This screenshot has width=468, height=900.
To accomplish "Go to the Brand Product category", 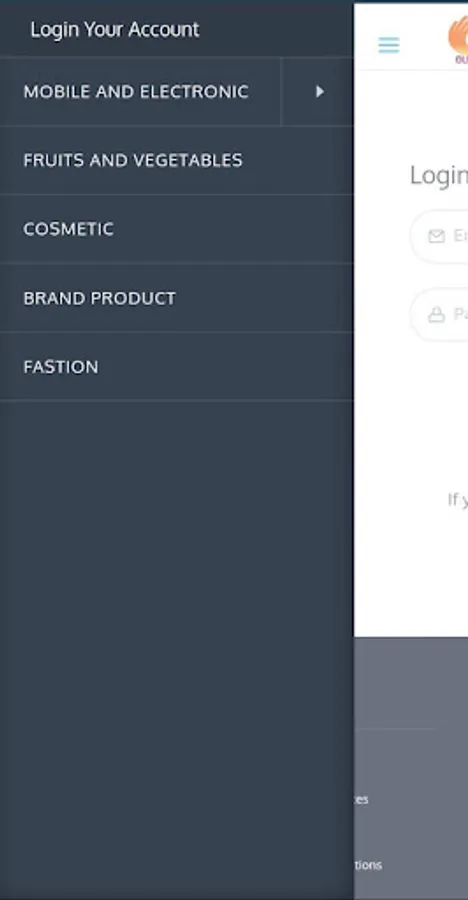I will [x=99, y=298].
